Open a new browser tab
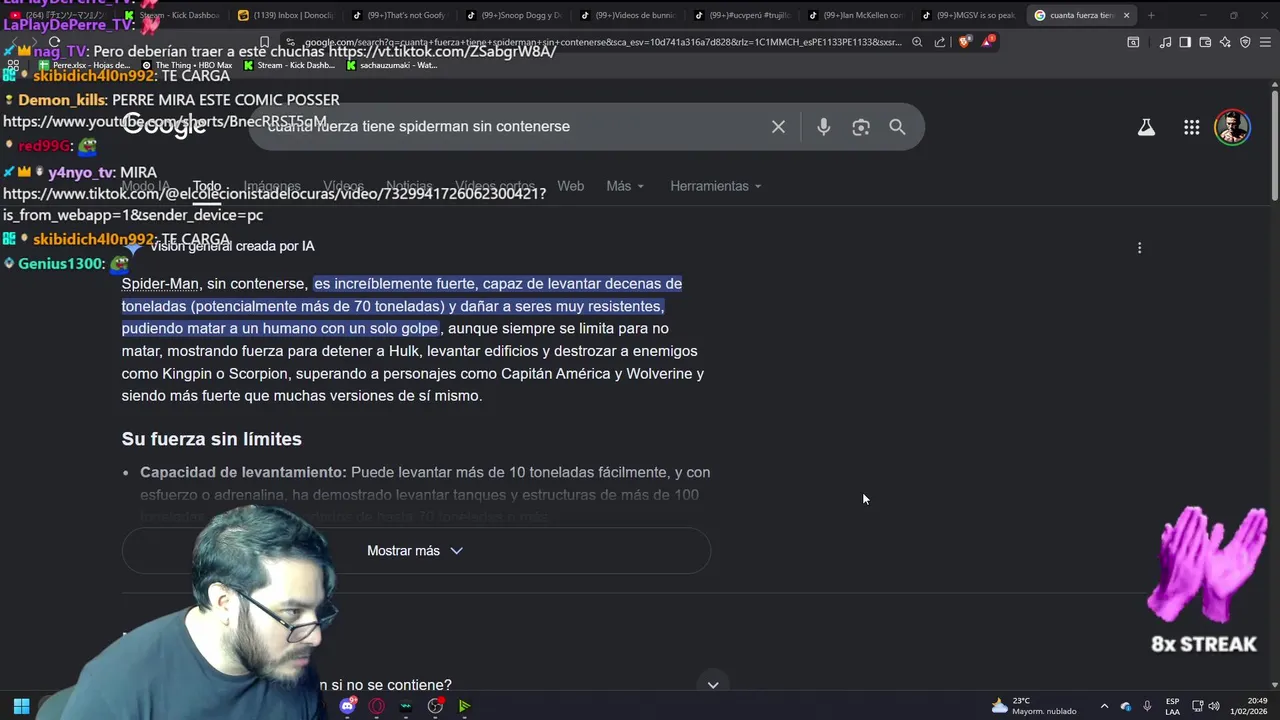The image size is (1280, 720). point(1151,15)
